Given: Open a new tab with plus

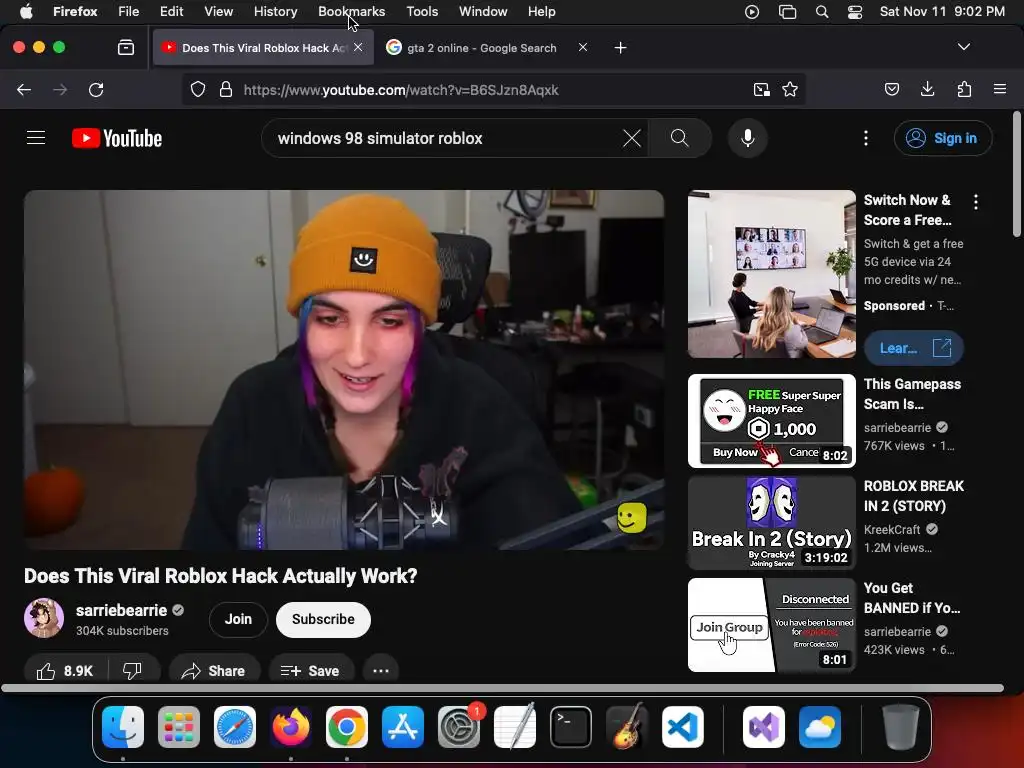Looking at the screenshot, I should click(x=620, y=48).
